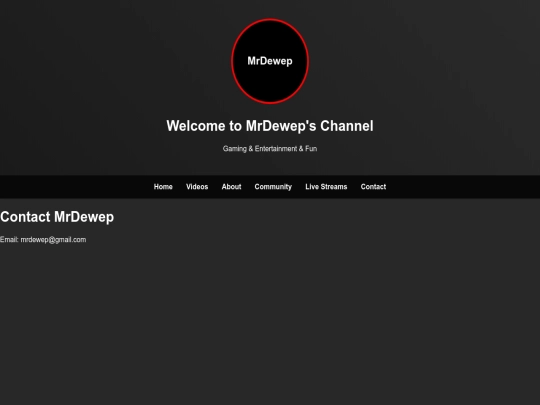This screenshot has width=540, height=405.
Task: Click the Contact nav link
Action: tap(373, 187)
